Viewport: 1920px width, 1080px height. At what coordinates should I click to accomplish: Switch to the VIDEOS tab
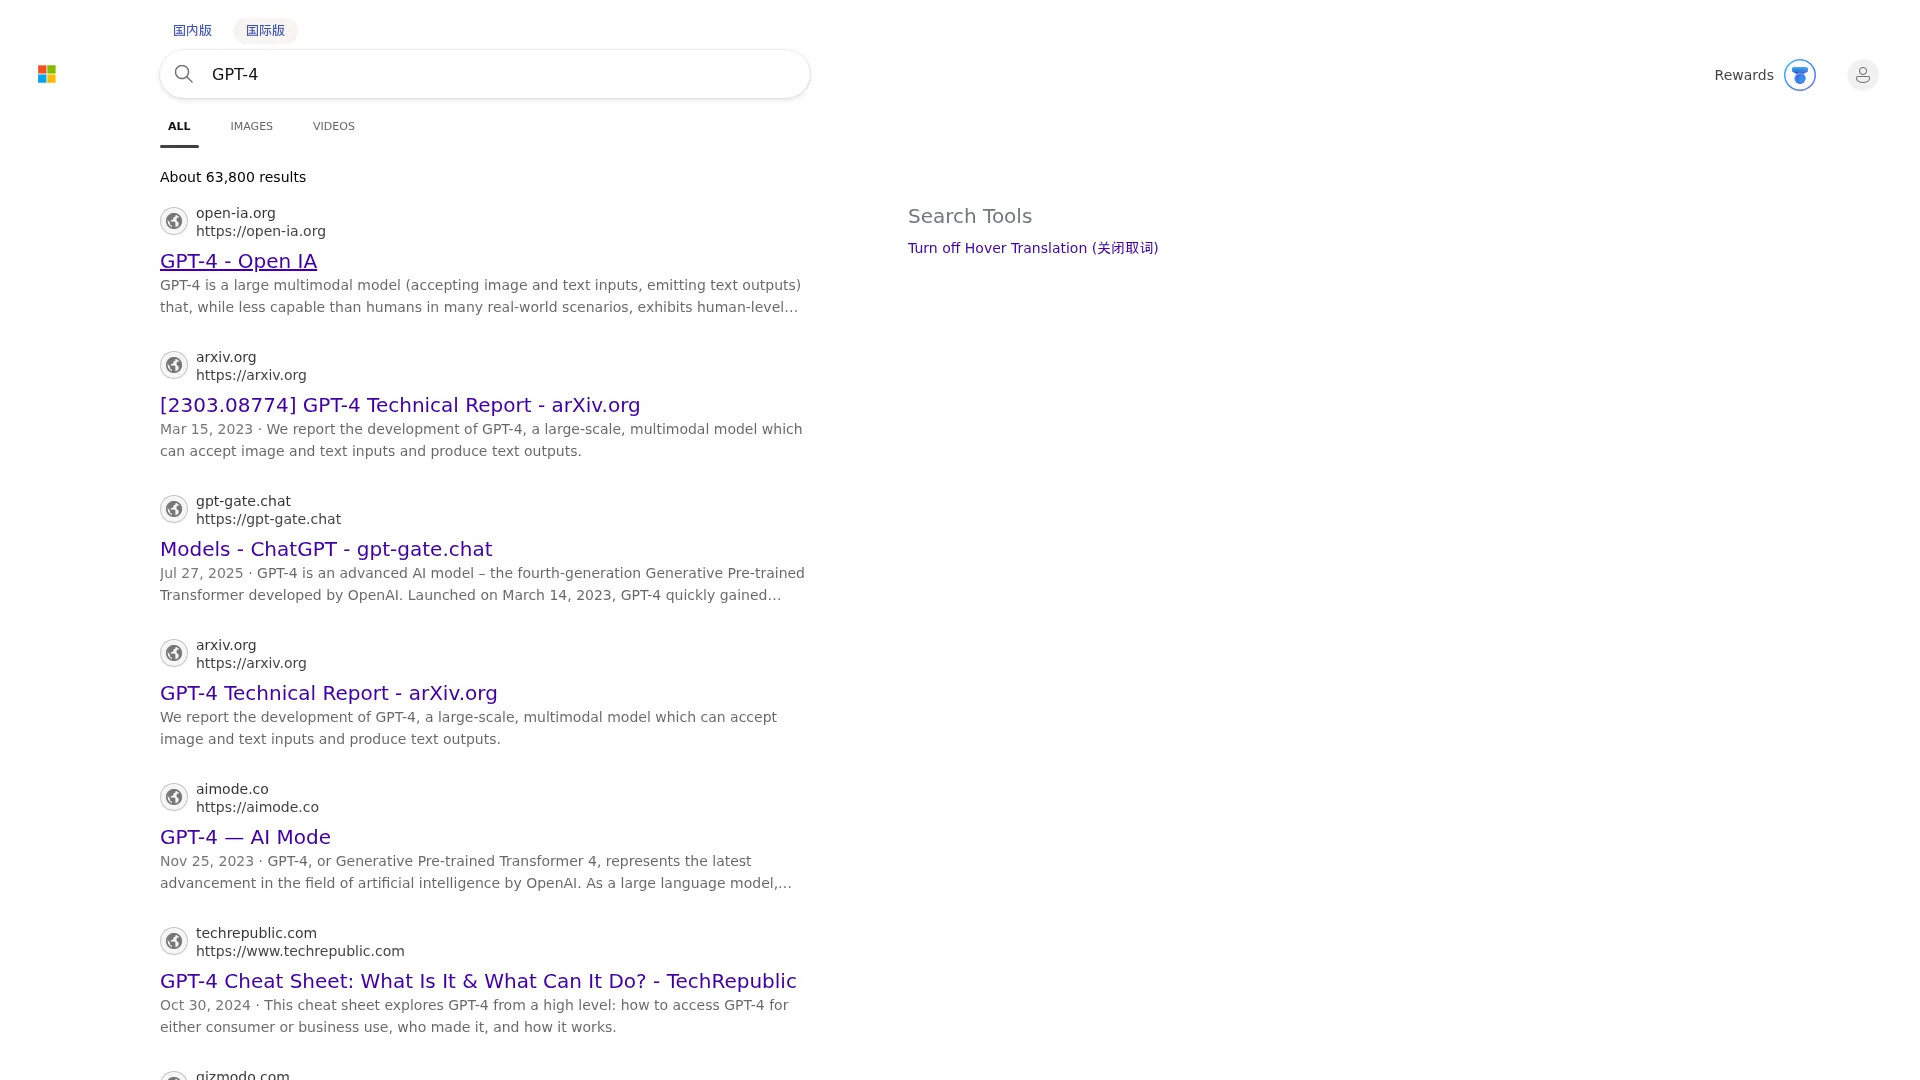point(334,126)
